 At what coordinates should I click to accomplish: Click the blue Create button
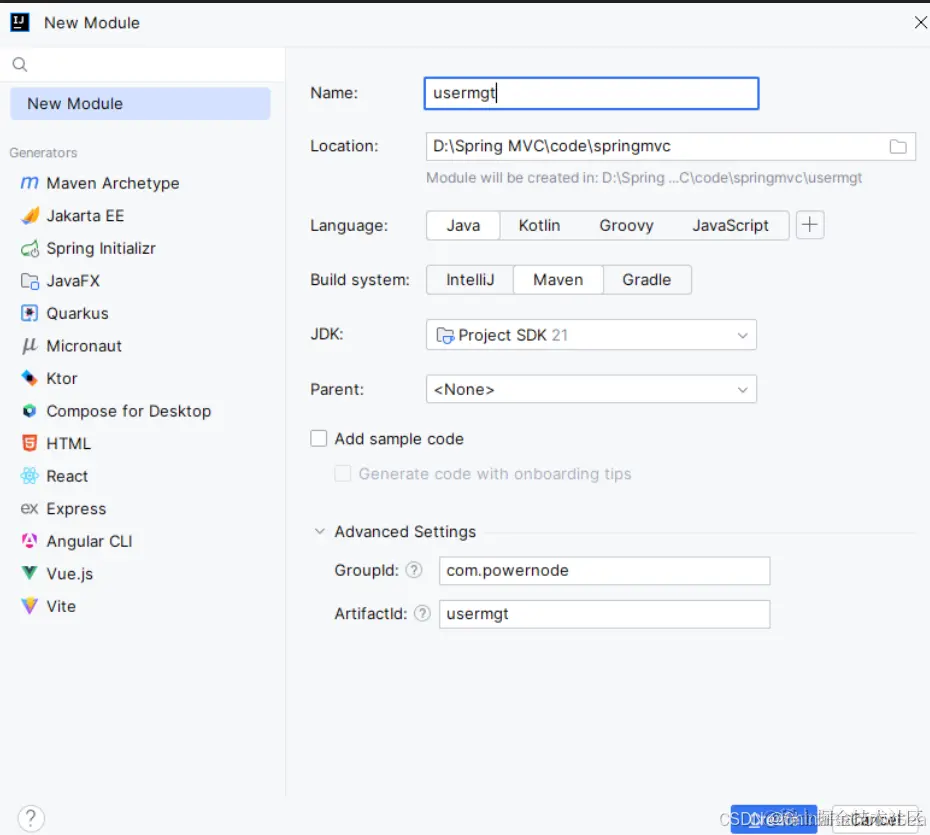click(x=773, y=818)
